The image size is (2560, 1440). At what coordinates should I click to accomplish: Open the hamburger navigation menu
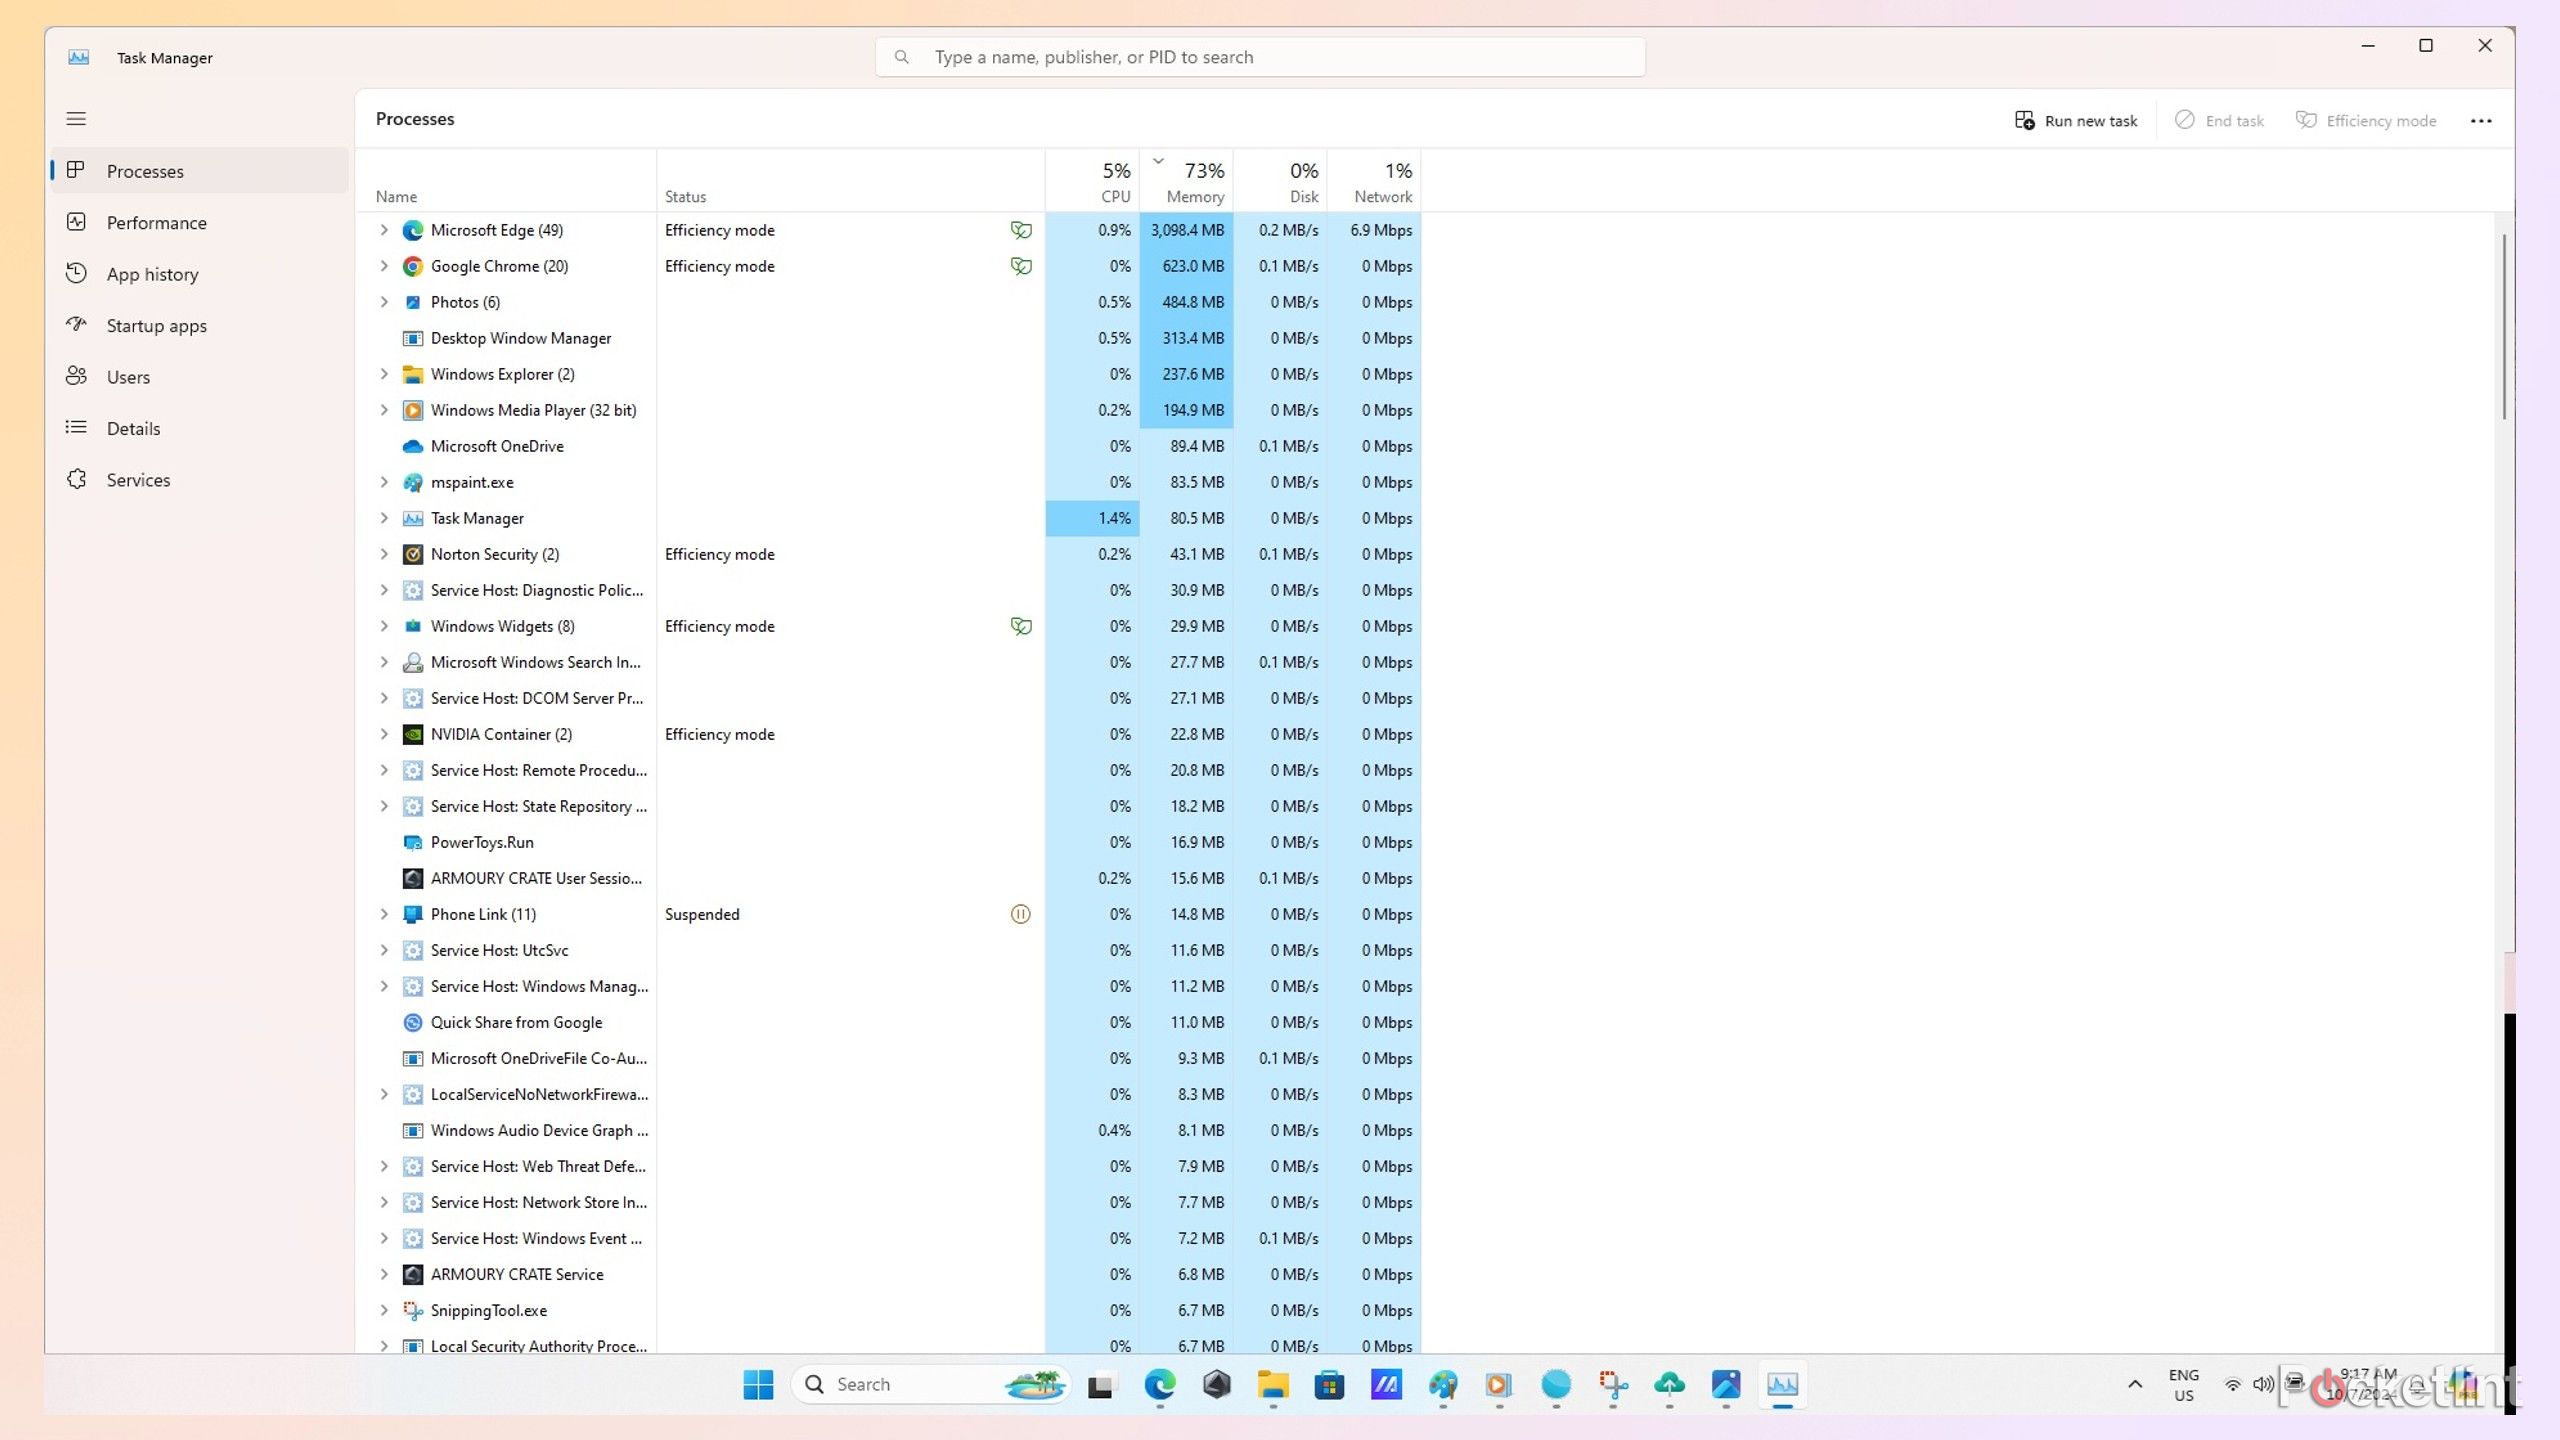pos(76,119)
